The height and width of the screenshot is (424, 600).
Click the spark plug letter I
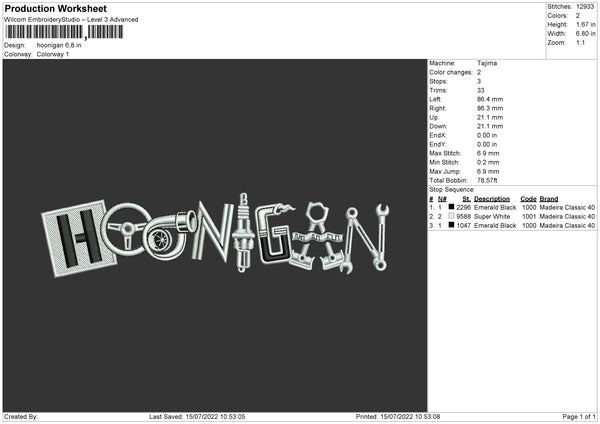tap(242, 232)
